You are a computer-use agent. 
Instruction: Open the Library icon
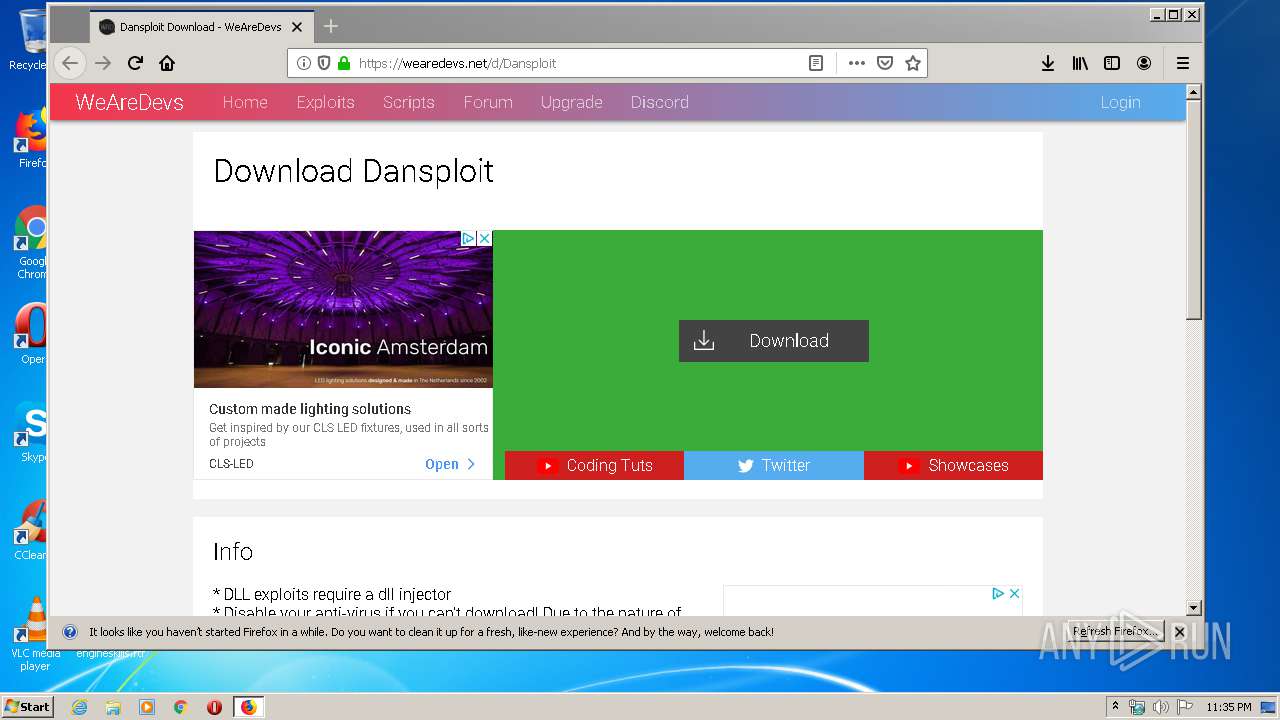1080,63
